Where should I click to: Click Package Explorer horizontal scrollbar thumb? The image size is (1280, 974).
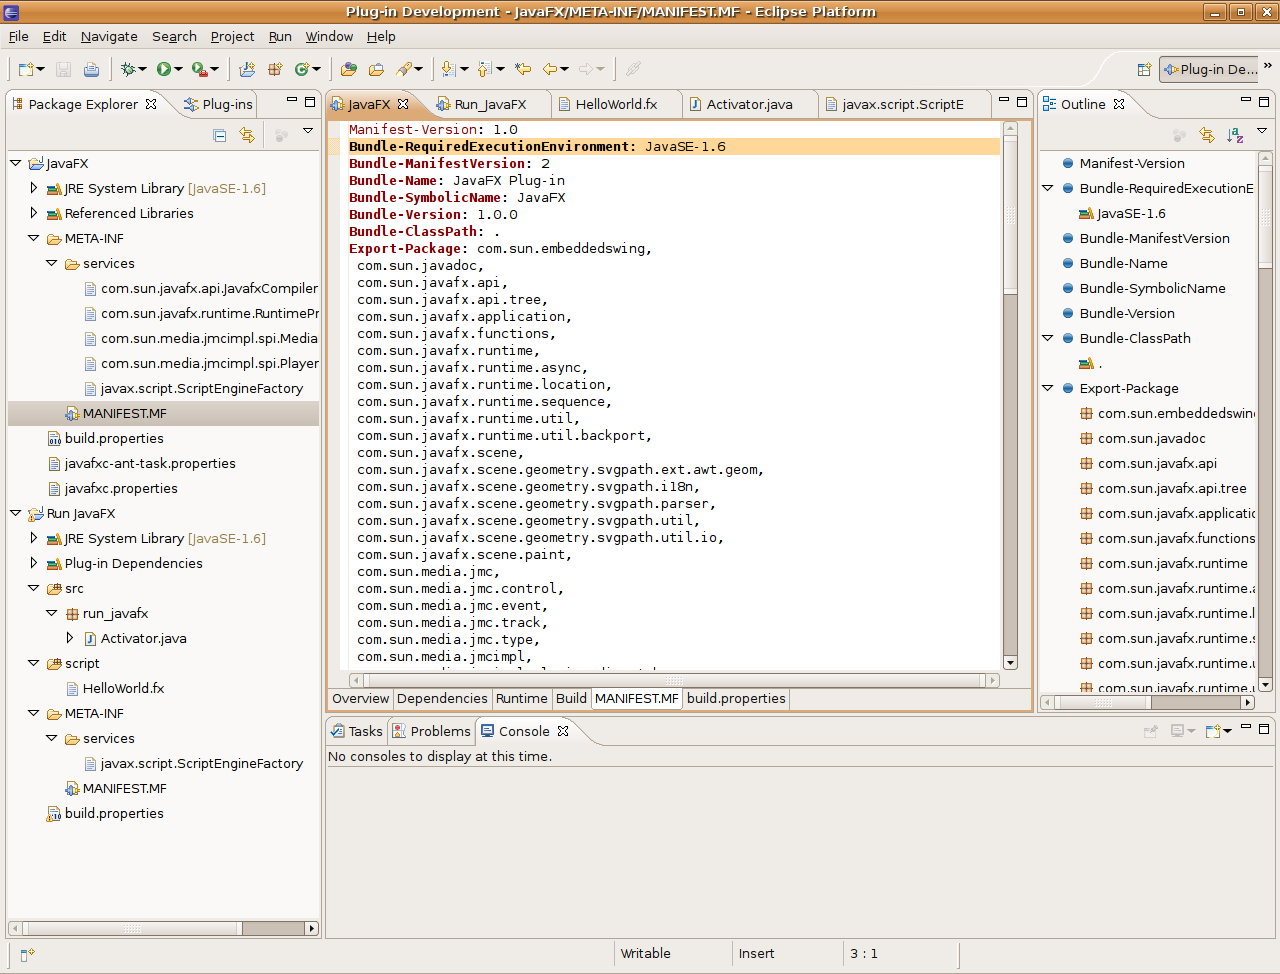pyautogui.click(x=132, y=928)
